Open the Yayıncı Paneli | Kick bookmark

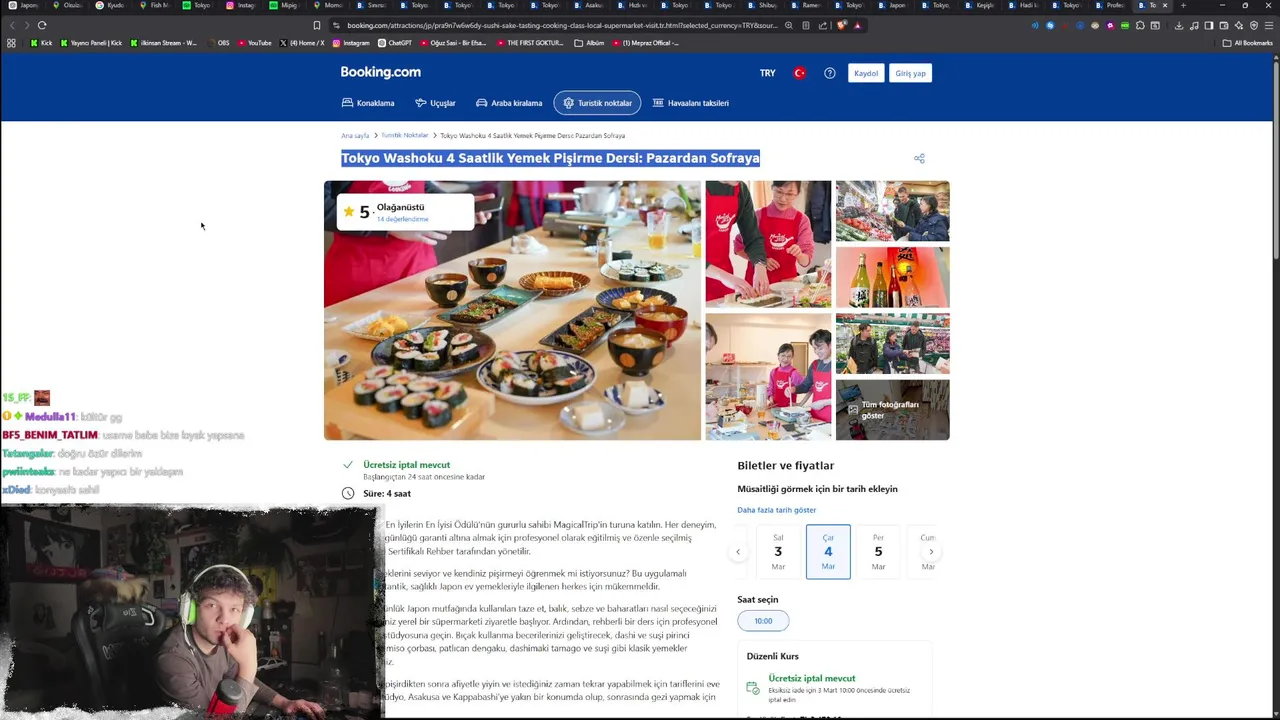point(91,43)
